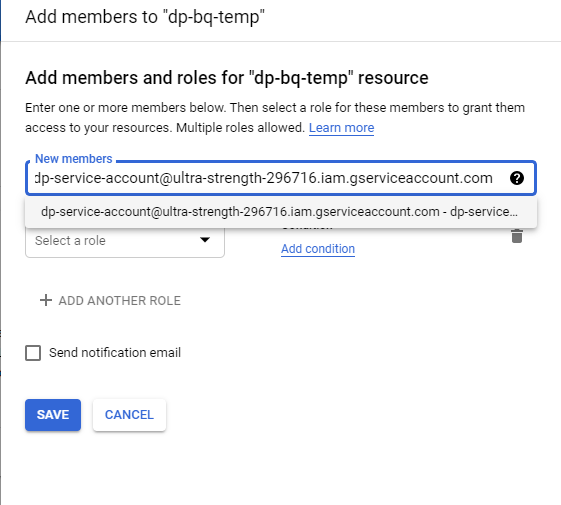Choose the dp-service-account autocomplete suggestion
Viewport: 561px width, 505px height.
(281, 212)
